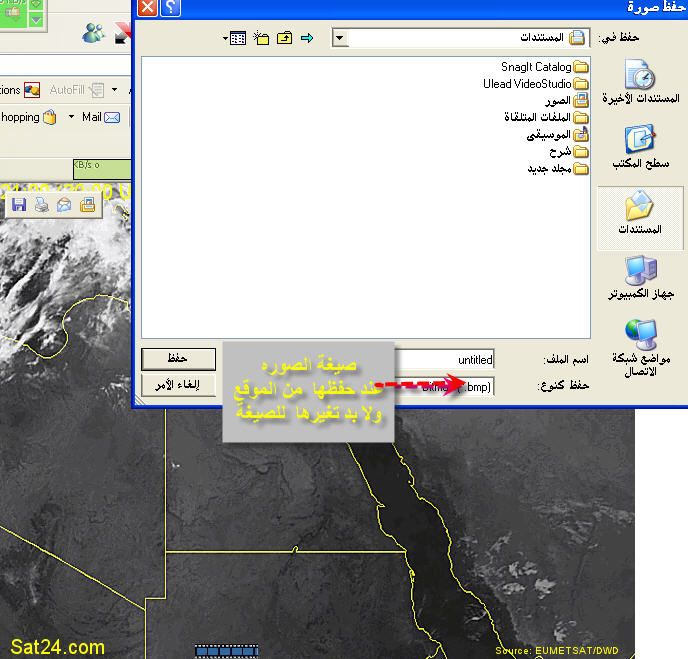Open the dropdown arrow left of Mail
Viewport: 688px width, 659px height.
tap(71, 117)
